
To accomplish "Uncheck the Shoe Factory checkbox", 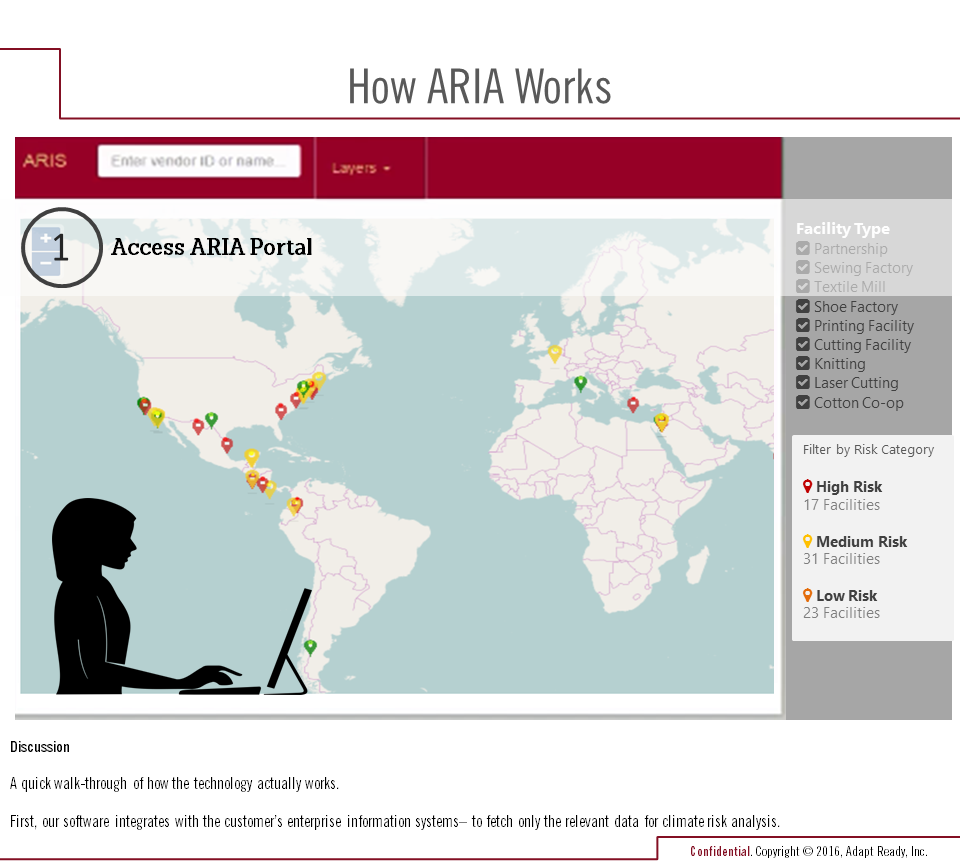I will click(x=803, y=307).
